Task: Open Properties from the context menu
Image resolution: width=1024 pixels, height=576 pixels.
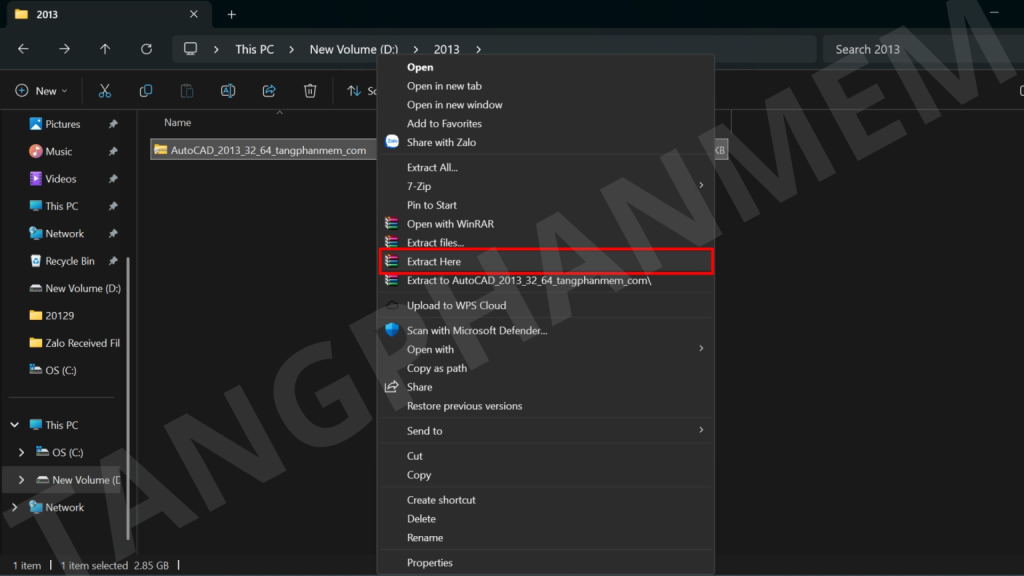Action: tap(430, 563)
